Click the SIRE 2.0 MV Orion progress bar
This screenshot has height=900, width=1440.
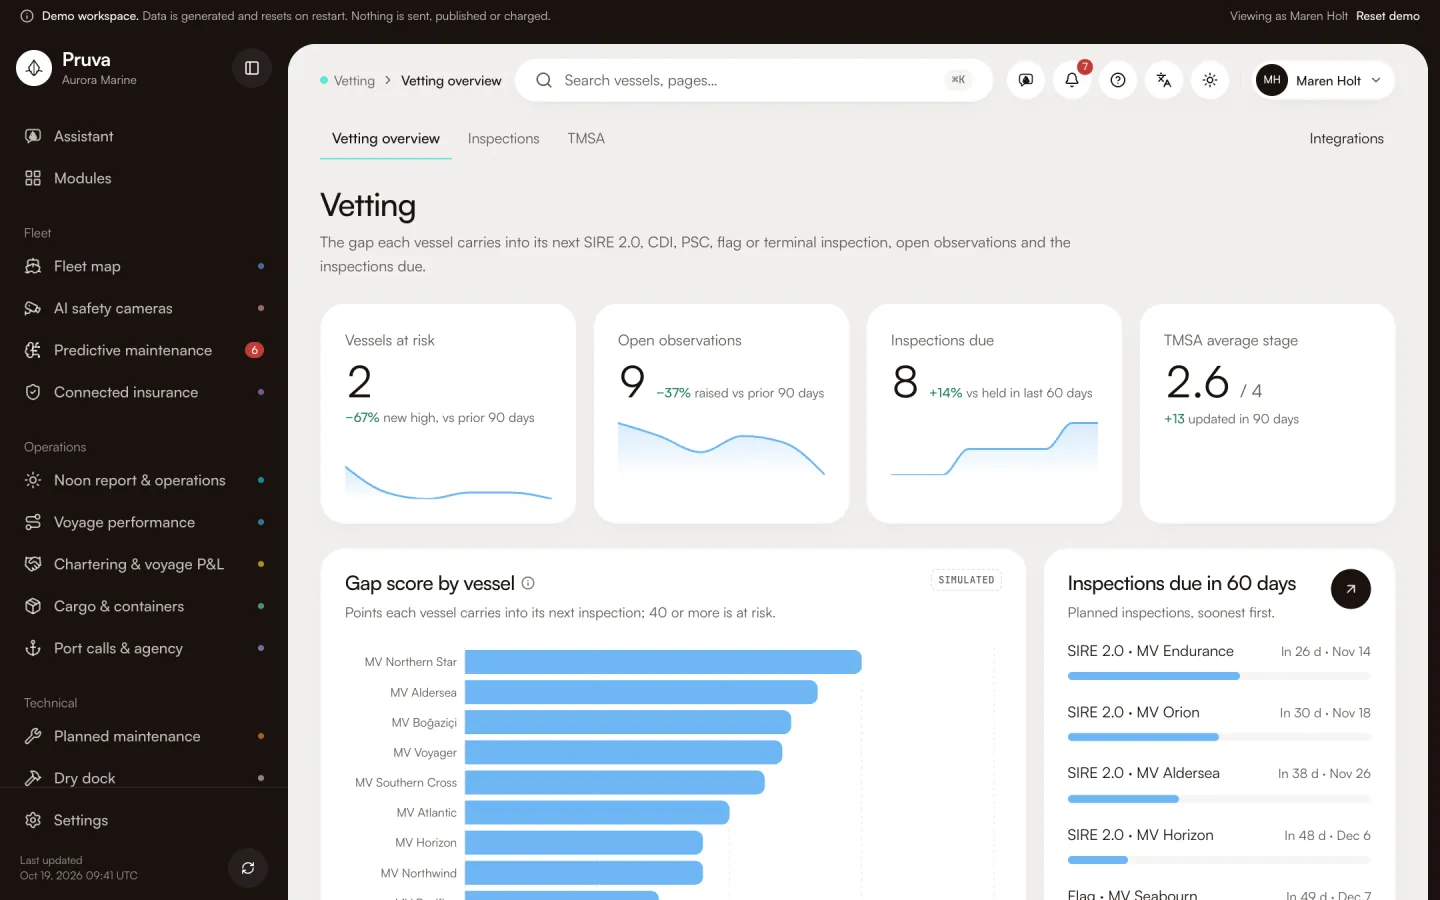pyautogui.click(x=1219, y=737)
